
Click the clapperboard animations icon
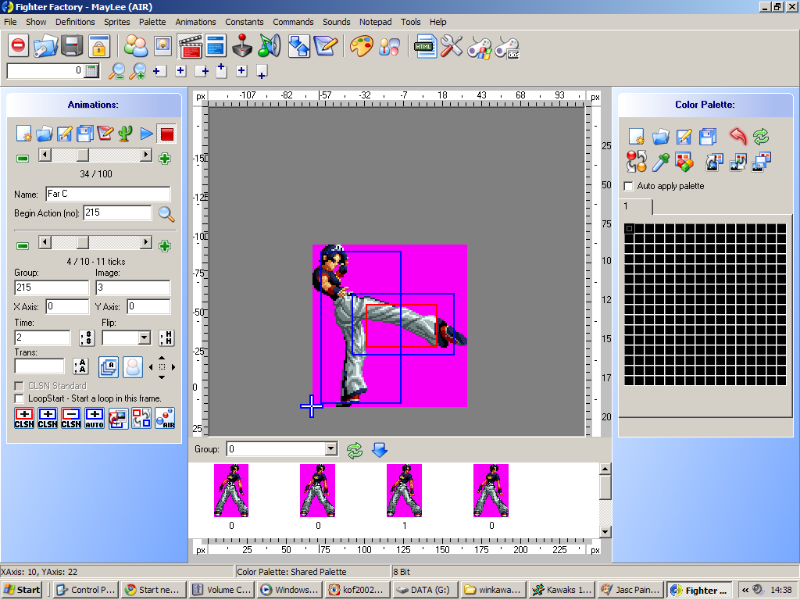[x=190, y=46]
